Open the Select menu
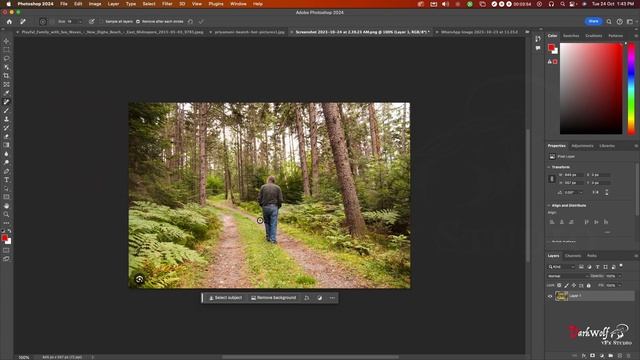Image resolution: width=640 pixels, height=360 pixels. pos(149,4)
